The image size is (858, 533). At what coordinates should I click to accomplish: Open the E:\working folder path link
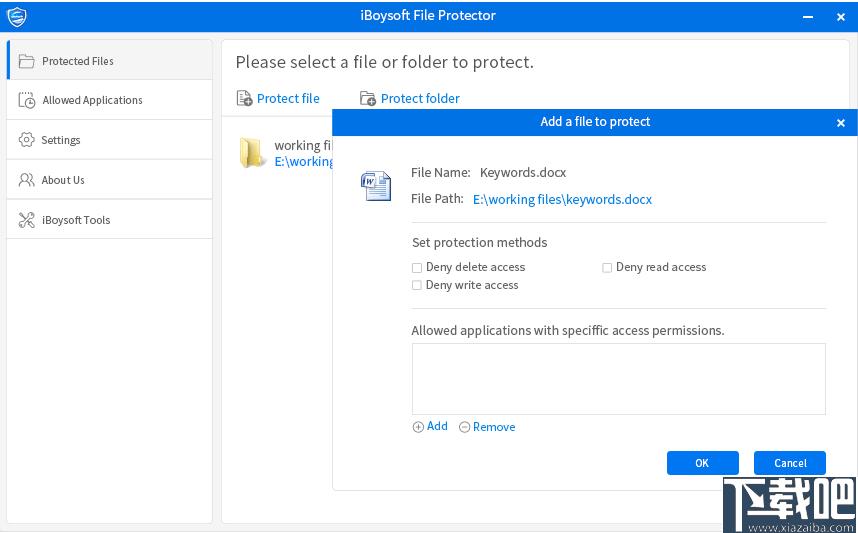tap(304, 161)
